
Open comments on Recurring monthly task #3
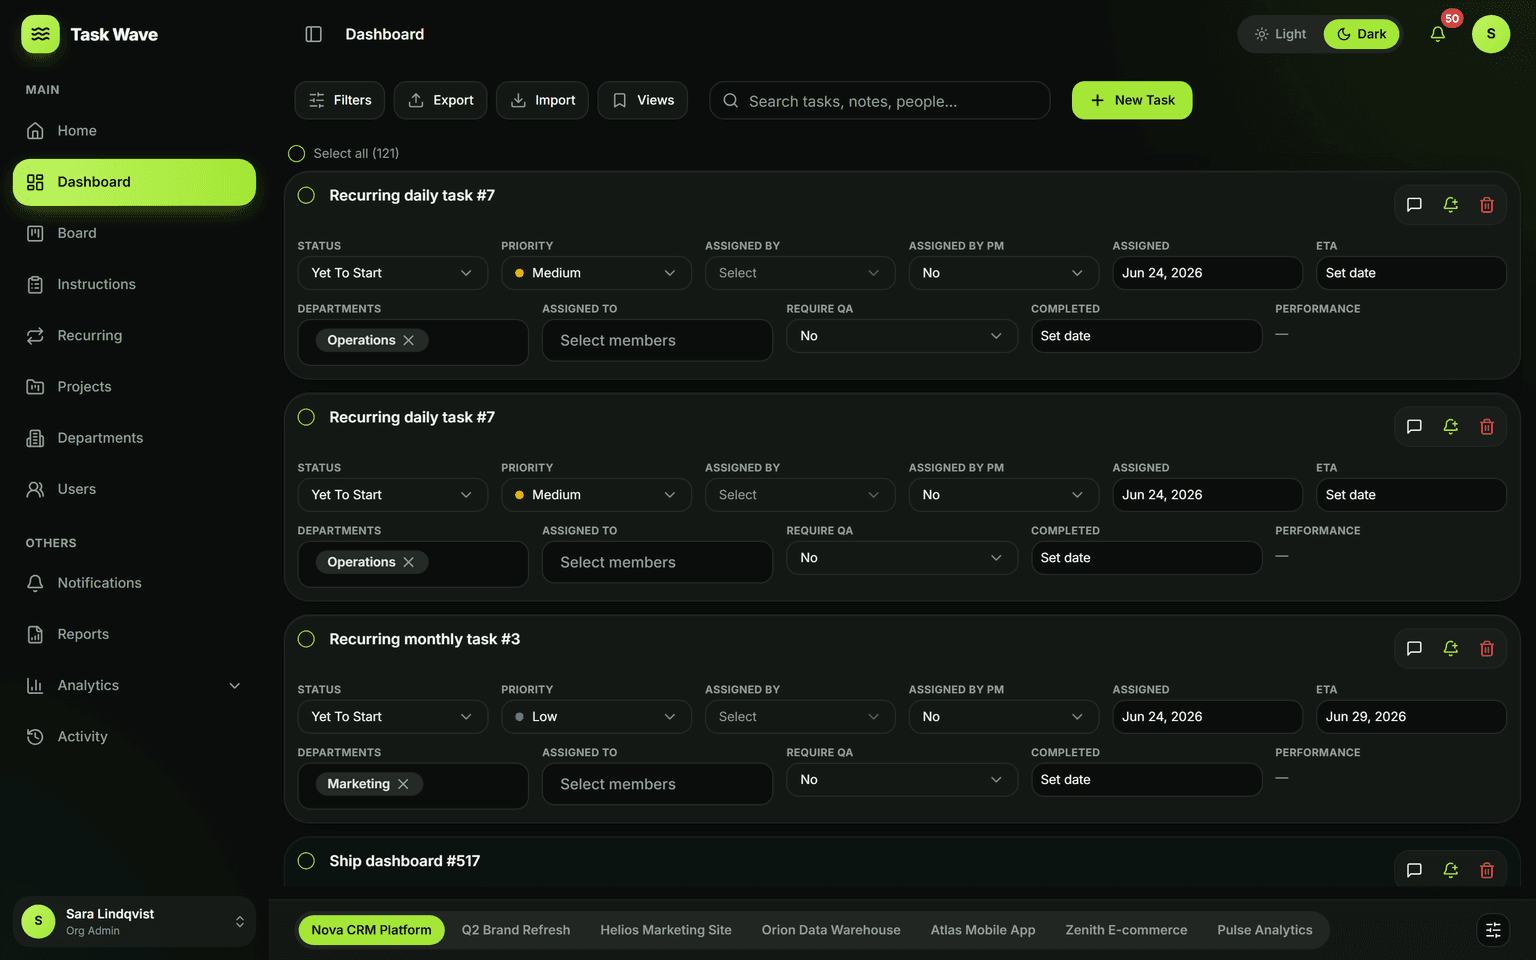tap(1414, 649)
